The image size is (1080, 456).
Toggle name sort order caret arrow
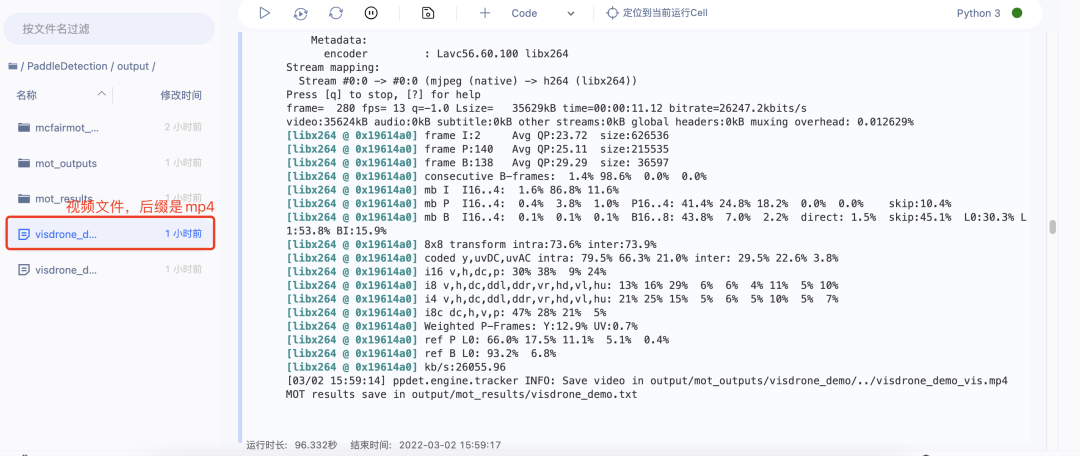click(101, 93)
